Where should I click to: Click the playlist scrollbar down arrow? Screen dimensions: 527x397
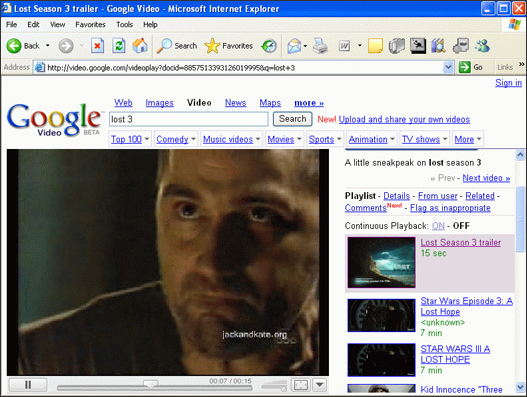520,387
